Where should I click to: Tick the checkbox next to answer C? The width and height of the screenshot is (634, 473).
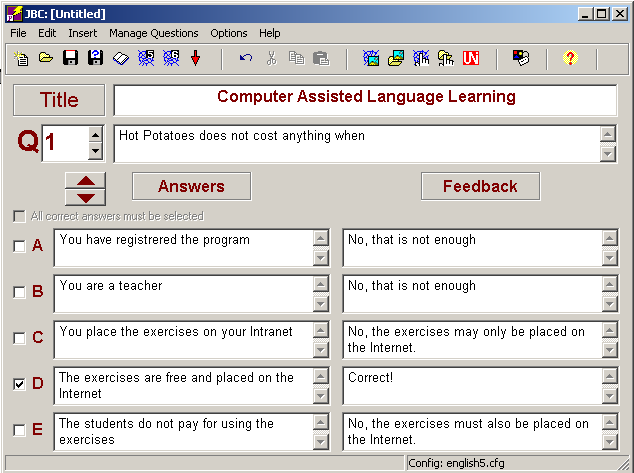[19, 338]
